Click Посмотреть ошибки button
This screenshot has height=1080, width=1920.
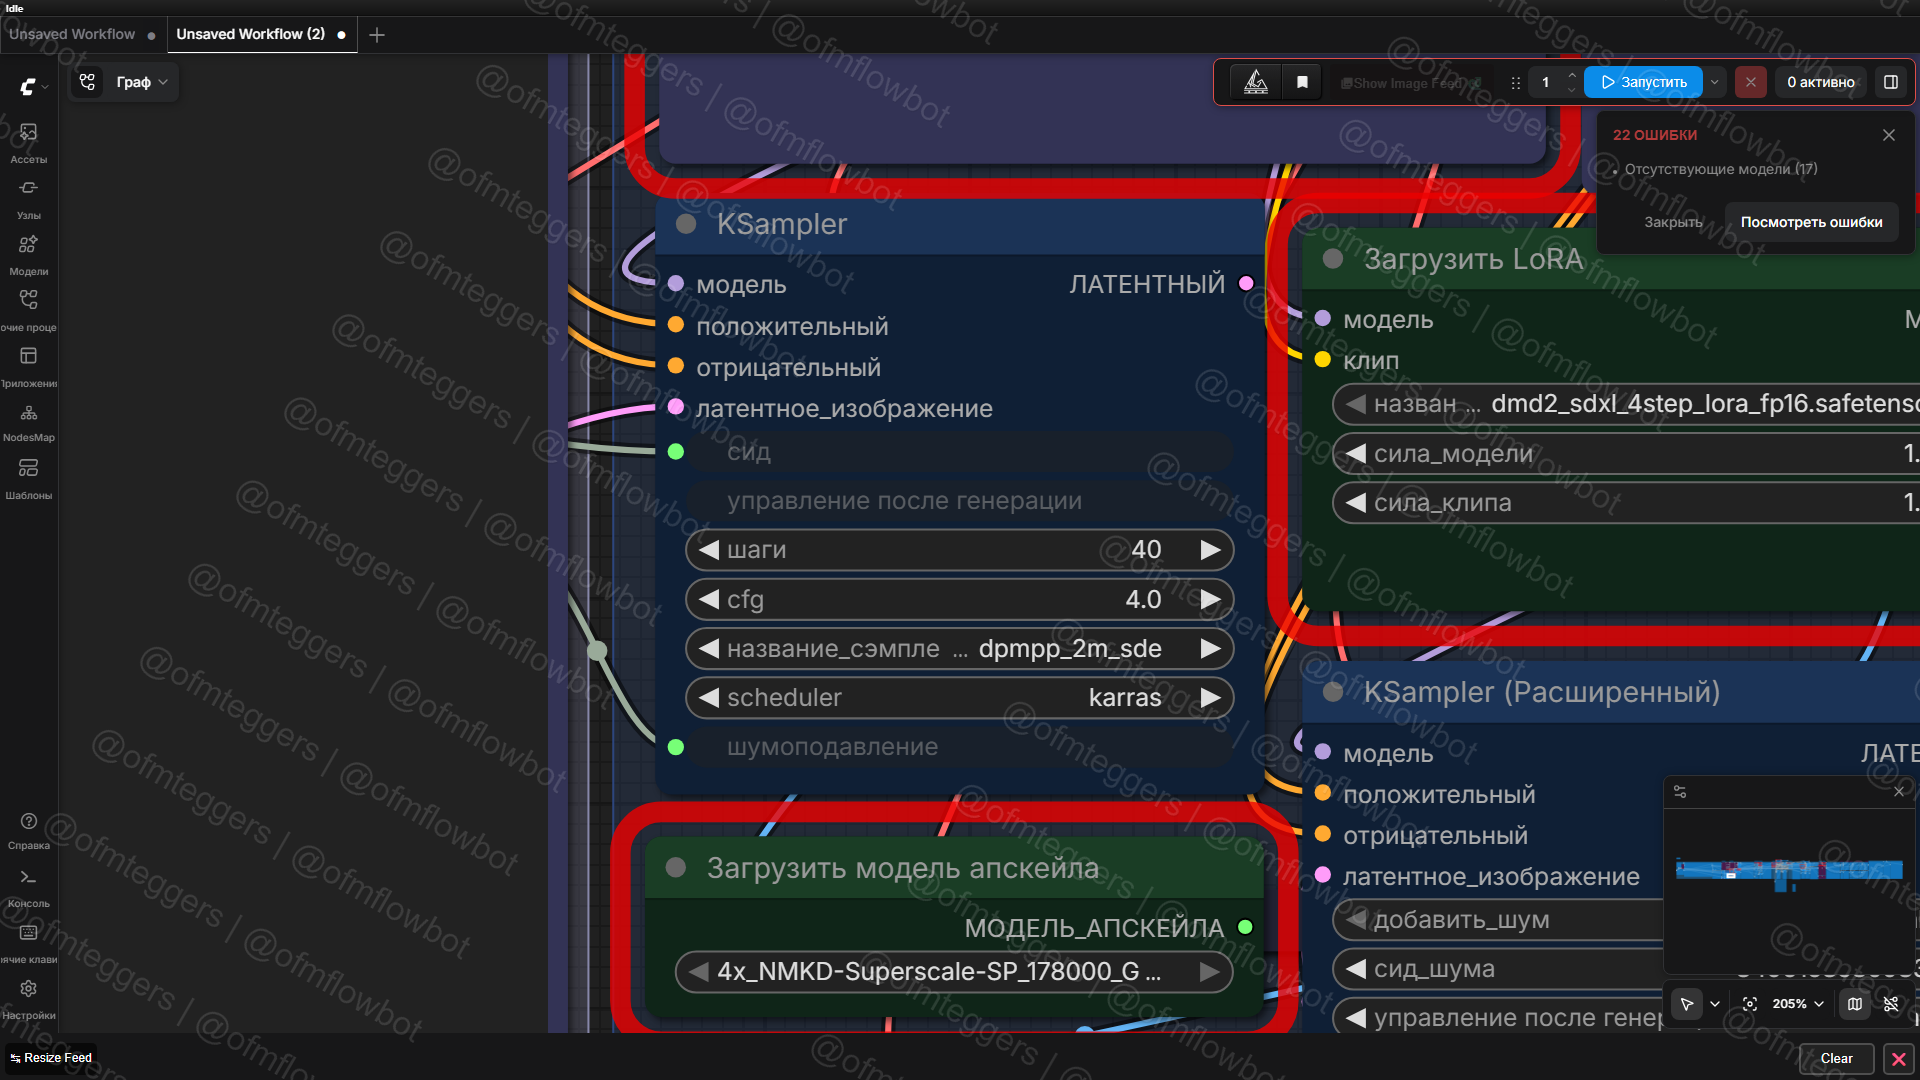click(1811, 222)
